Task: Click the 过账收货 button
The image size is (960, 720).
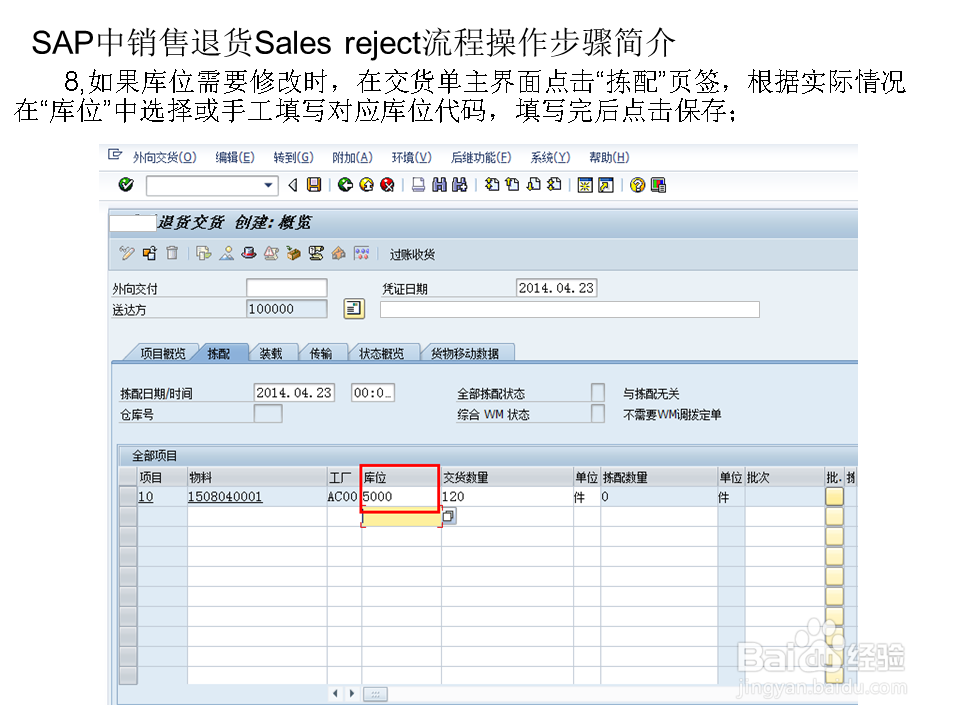Action: pos(412,255)
